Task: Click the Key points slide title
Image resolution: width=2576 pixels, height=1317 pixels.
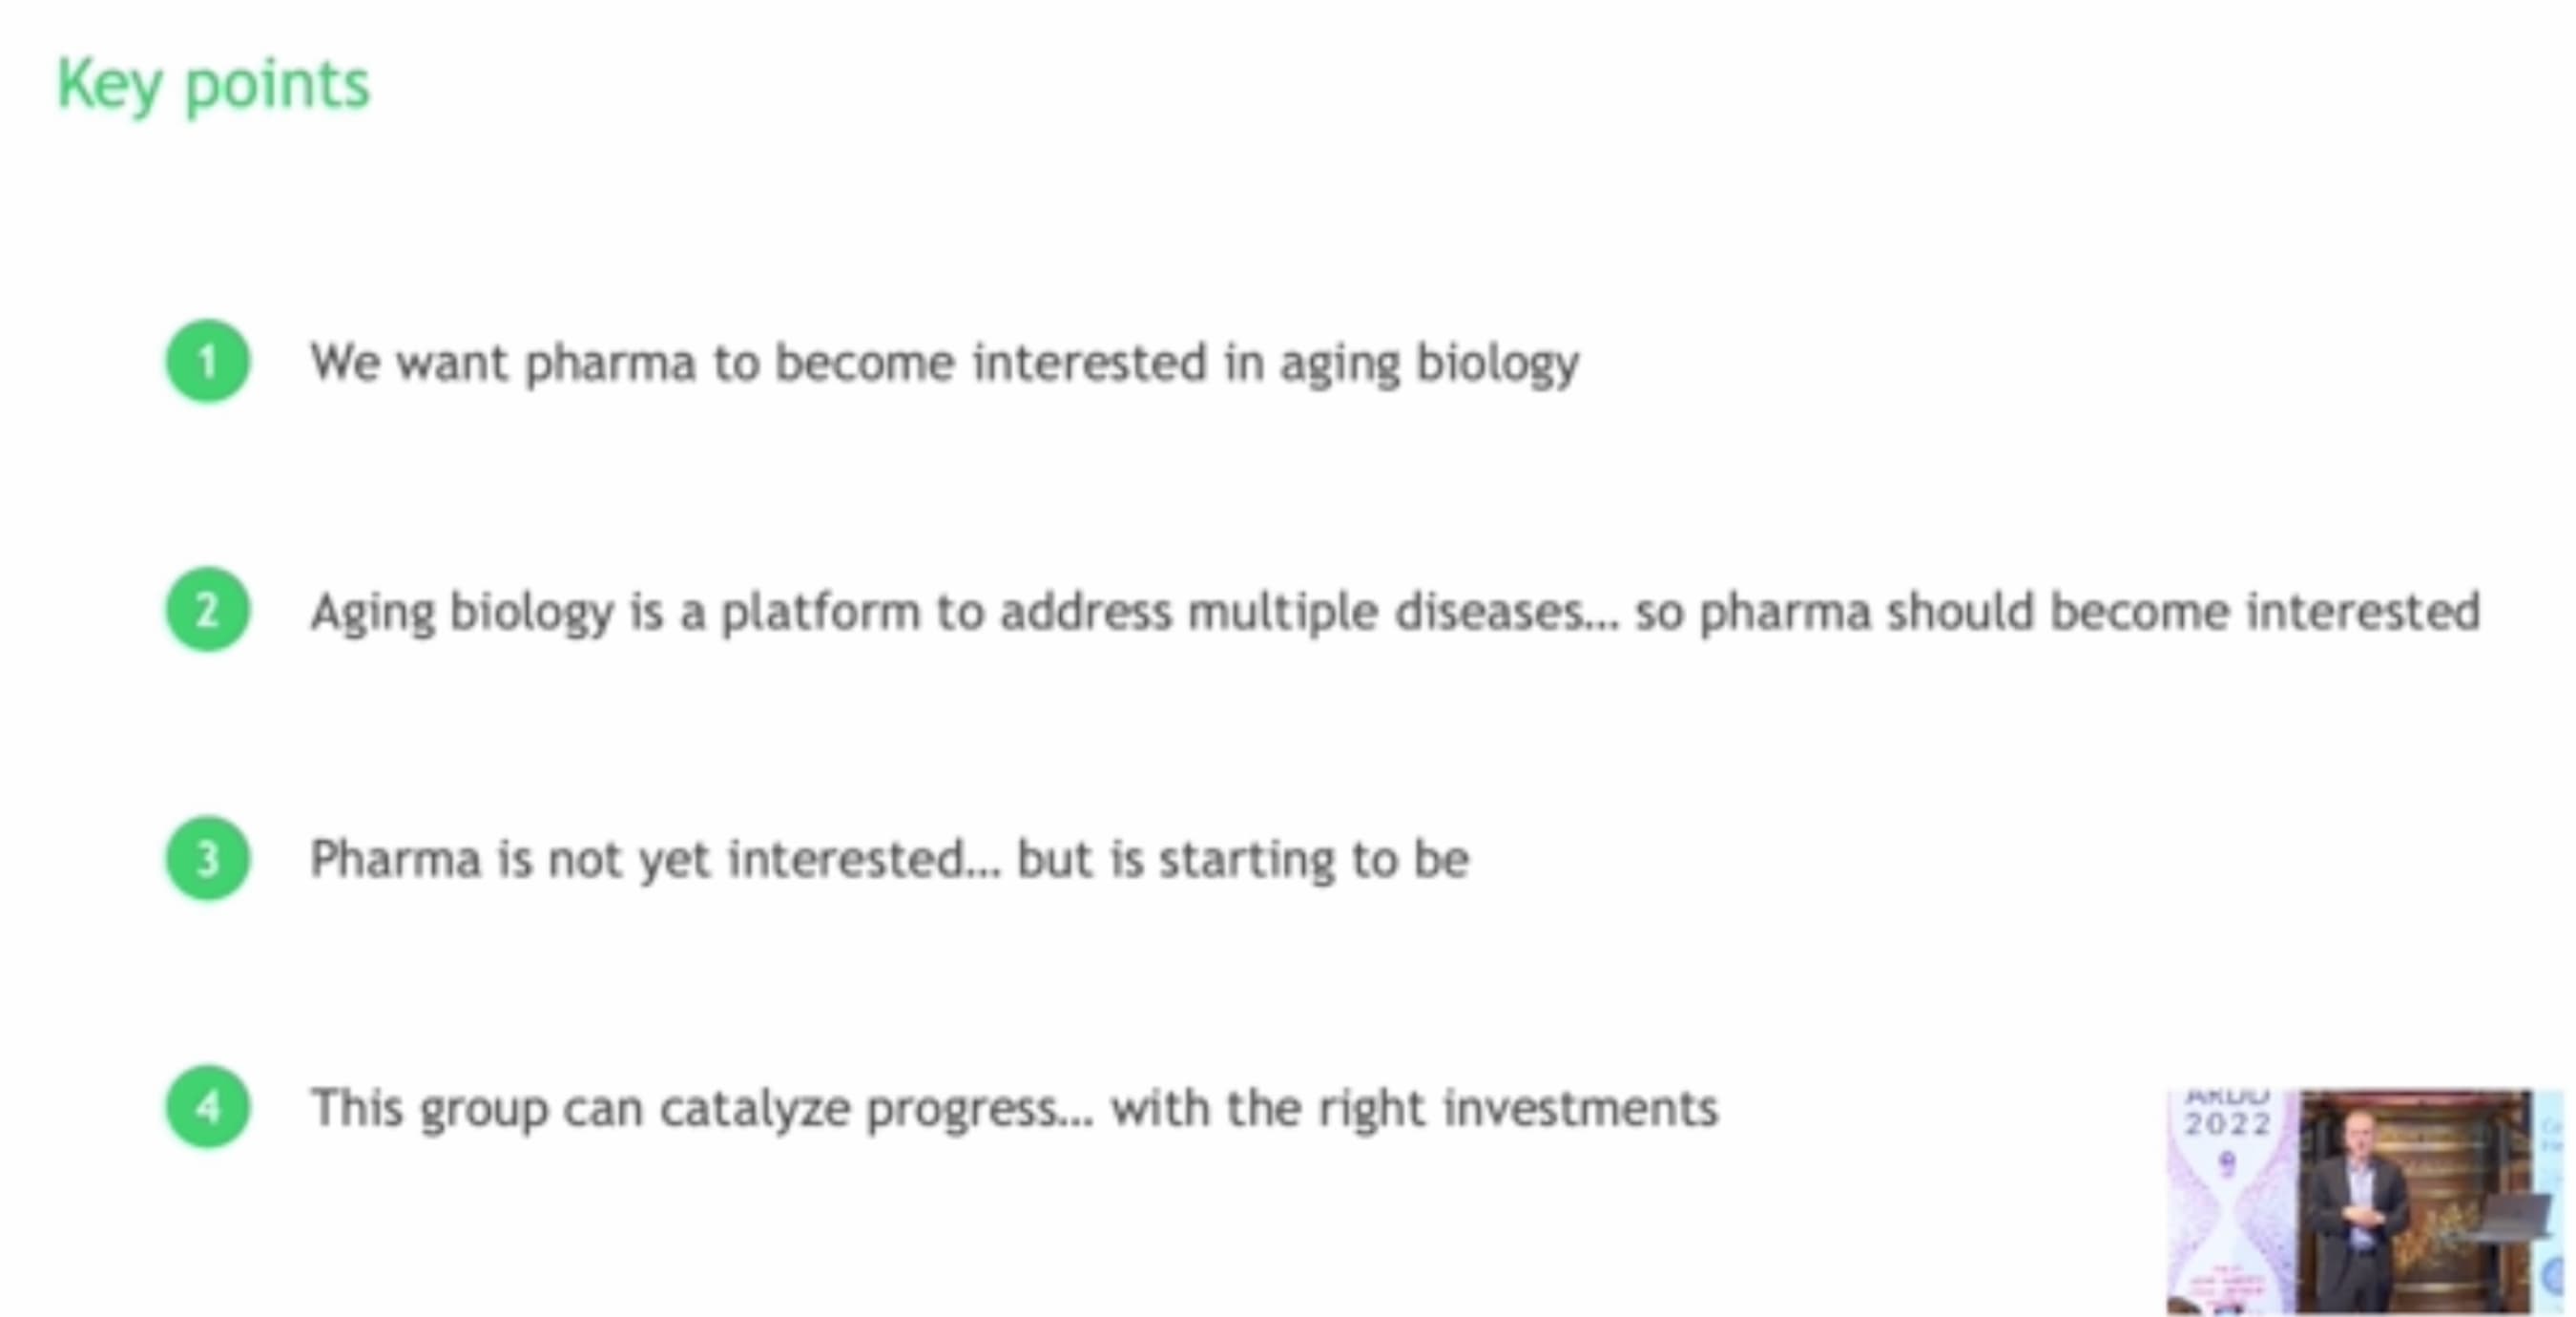Action: coord(213,86)
